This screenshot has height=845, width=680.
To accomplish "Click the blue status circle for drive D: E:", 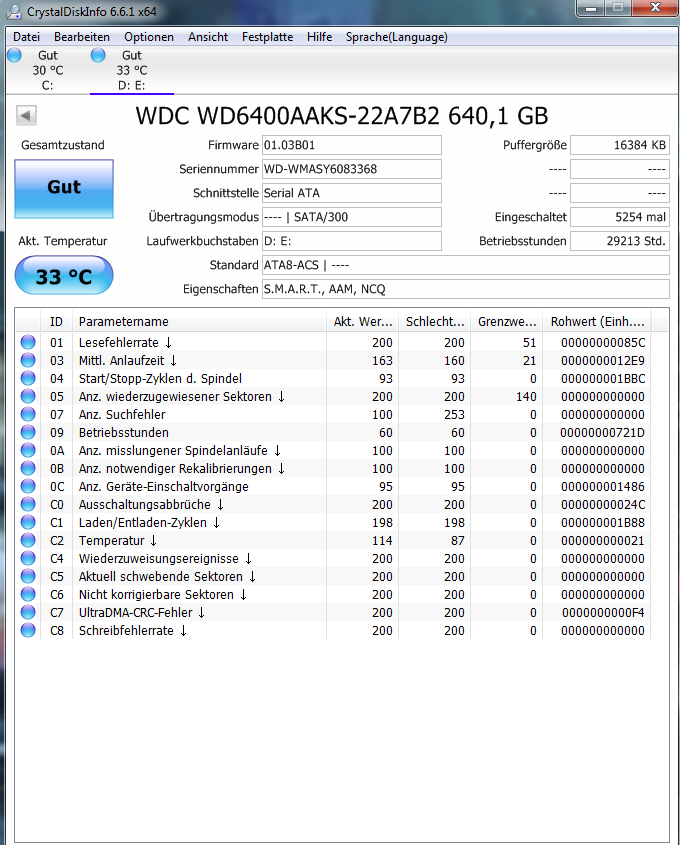I will [x=98, y=55].
